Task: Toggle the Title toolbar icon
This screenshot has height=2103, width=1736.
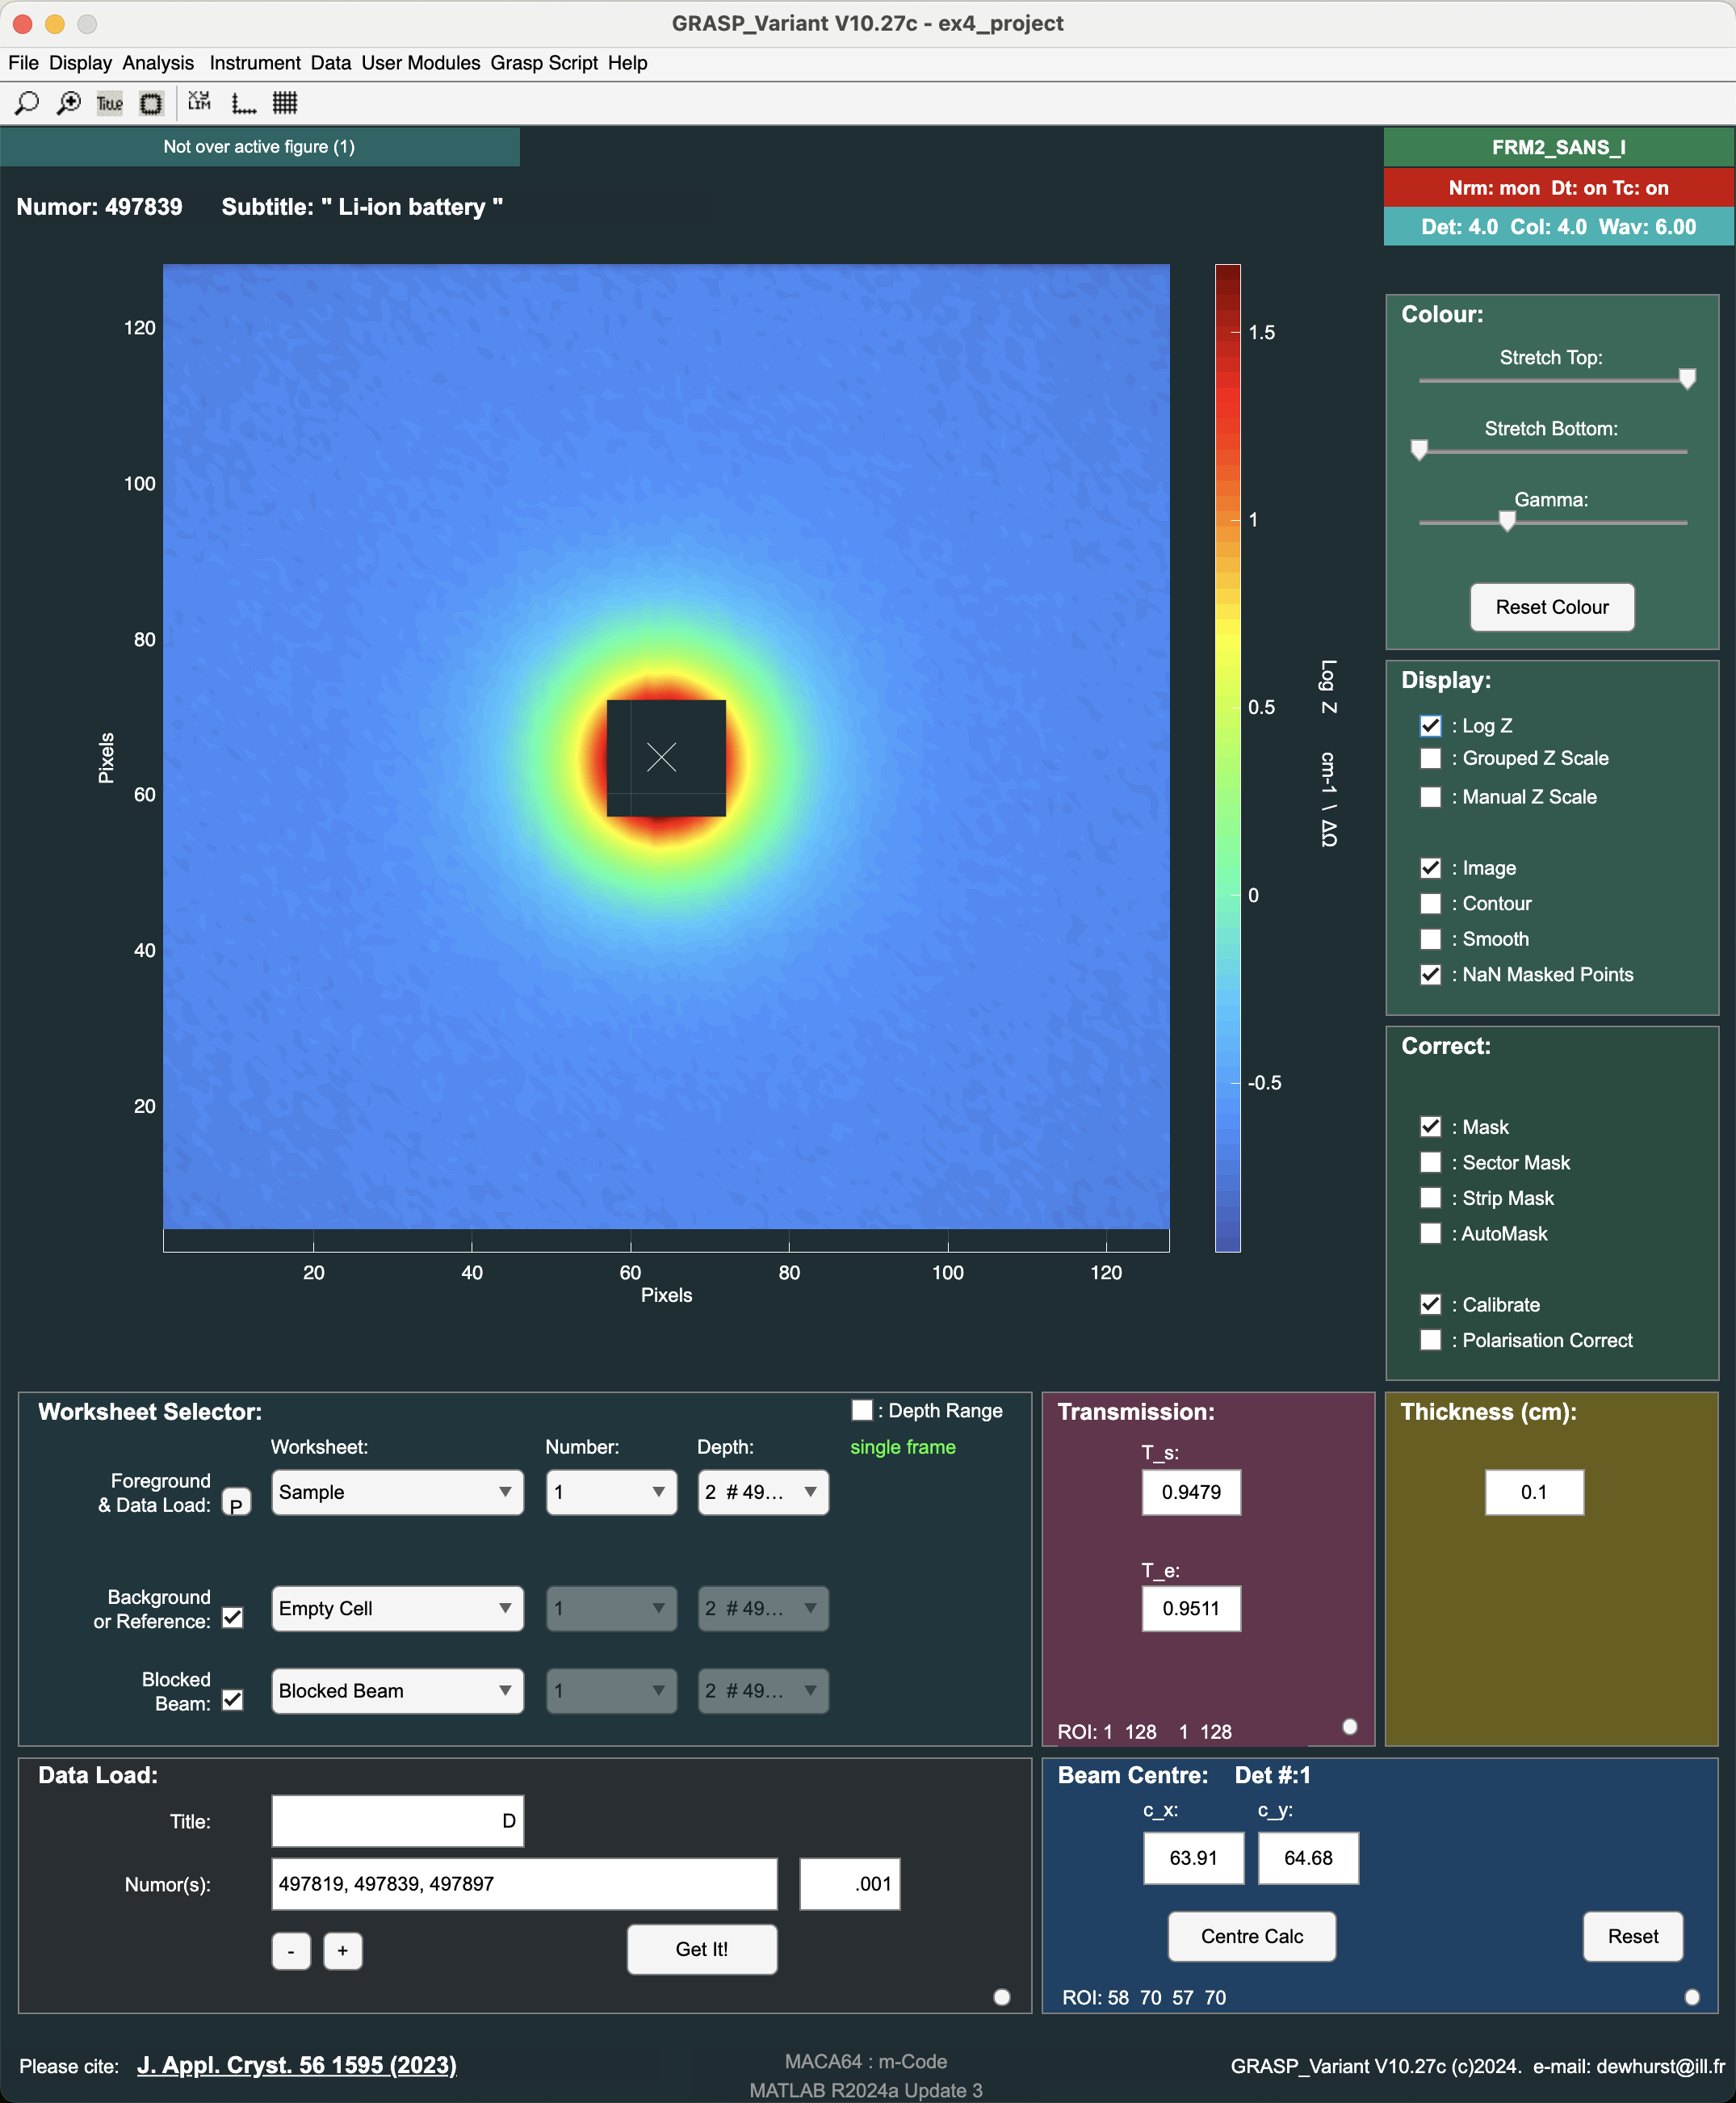Action: pos(109,103)
